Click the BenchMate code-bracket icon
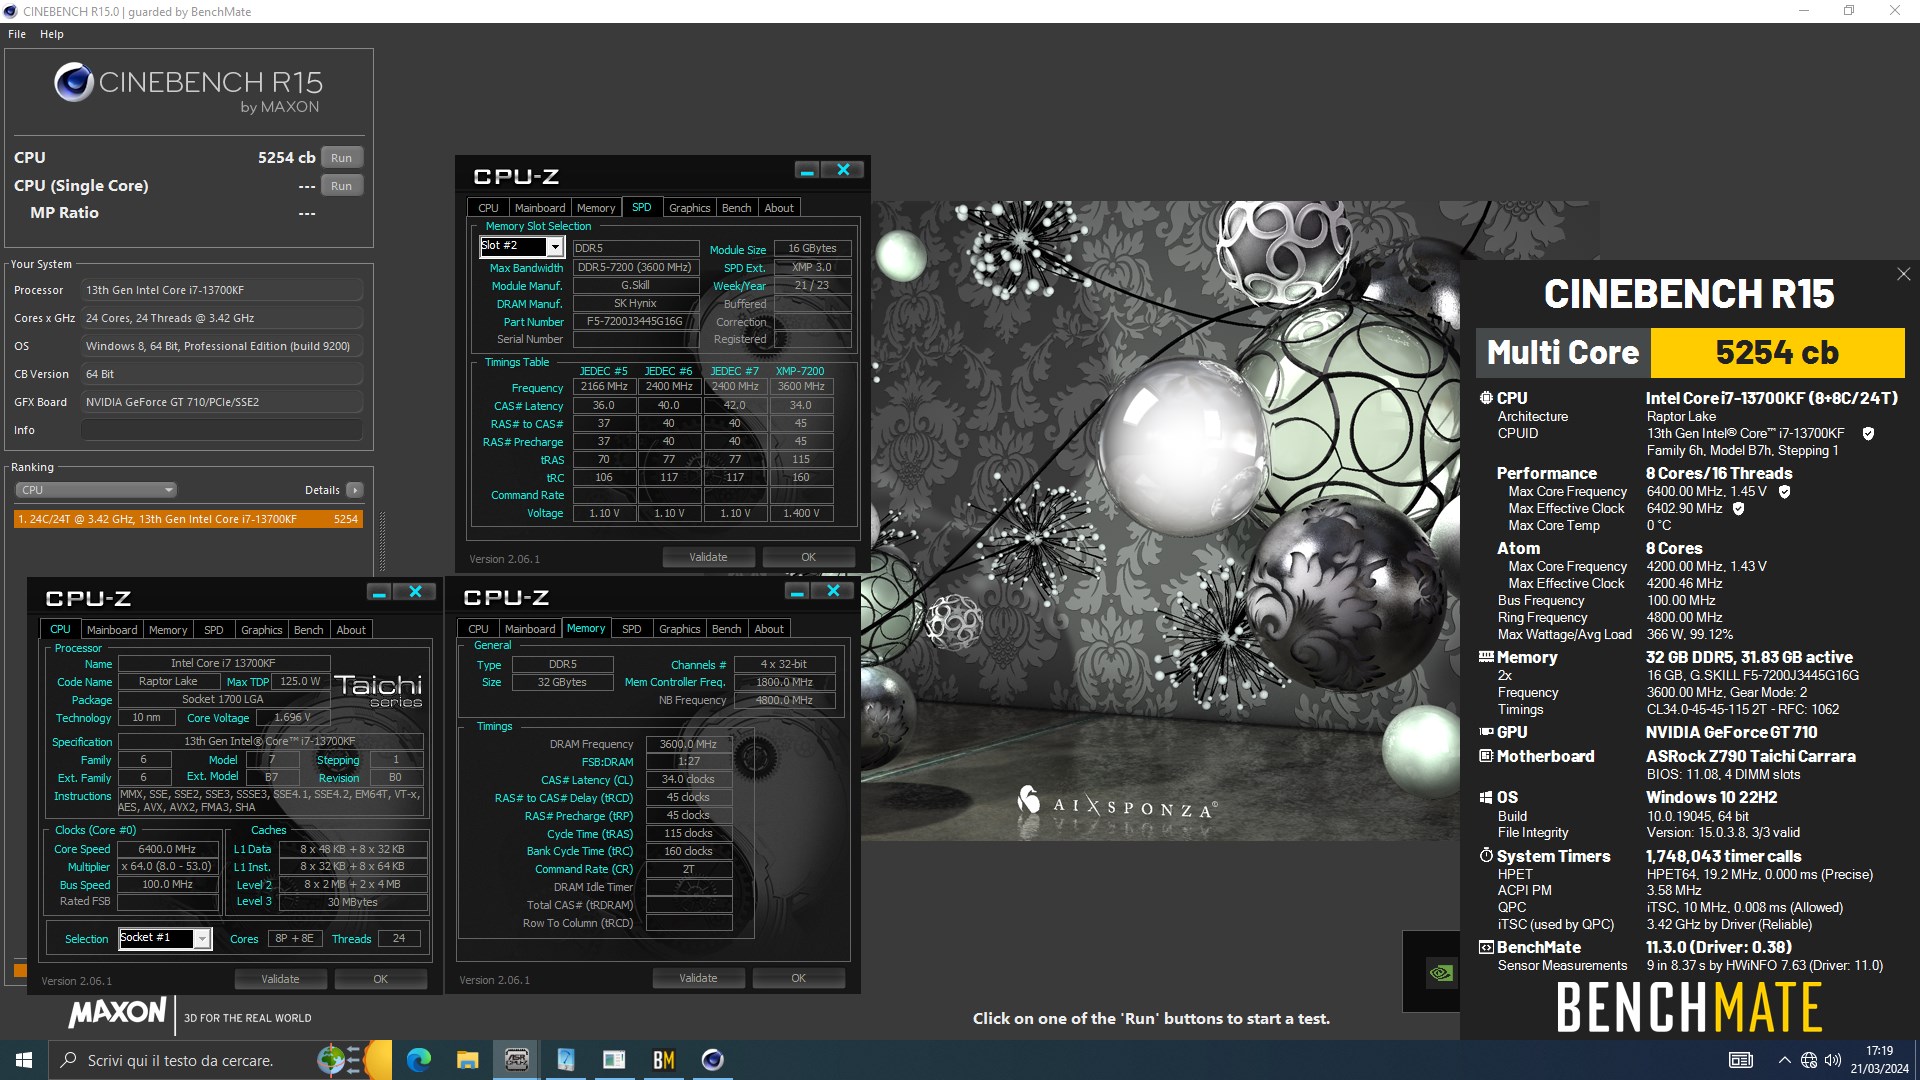This screenshot has width=1920, height=1080. tap(1486, 947)
